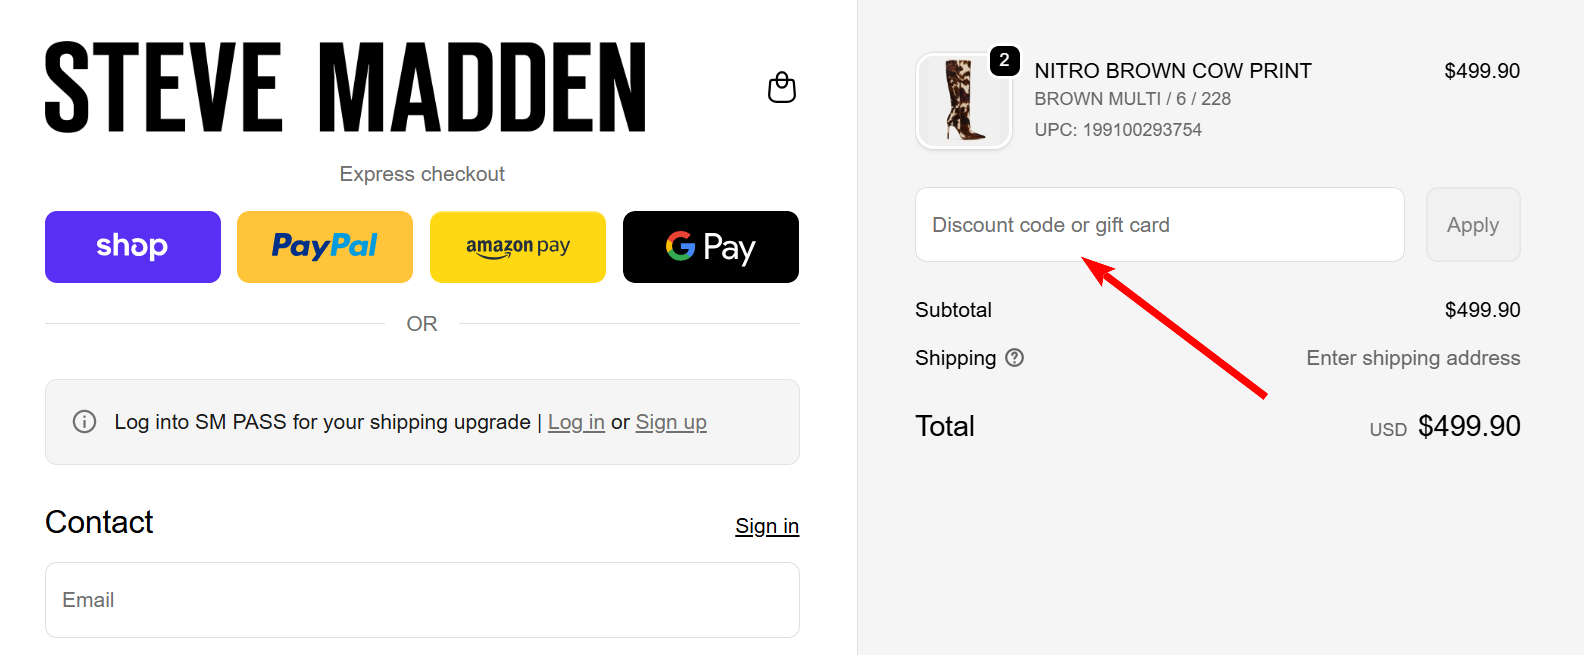Focus the Email input field
1584x655 pixels.
click(x=422, y=600)
